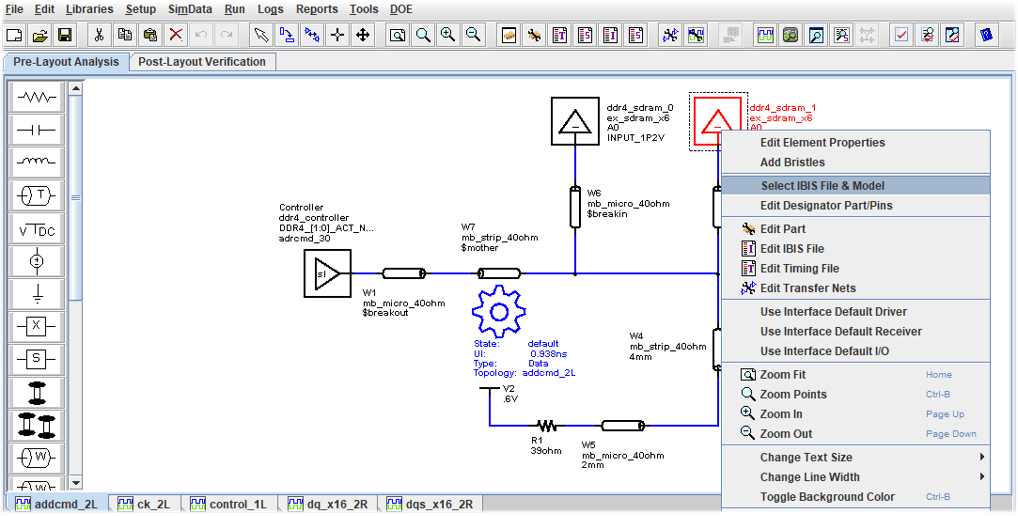
Task: Choose Edit Element Properties from context menu
Action: pyautogui.click(x=856, y=142)
